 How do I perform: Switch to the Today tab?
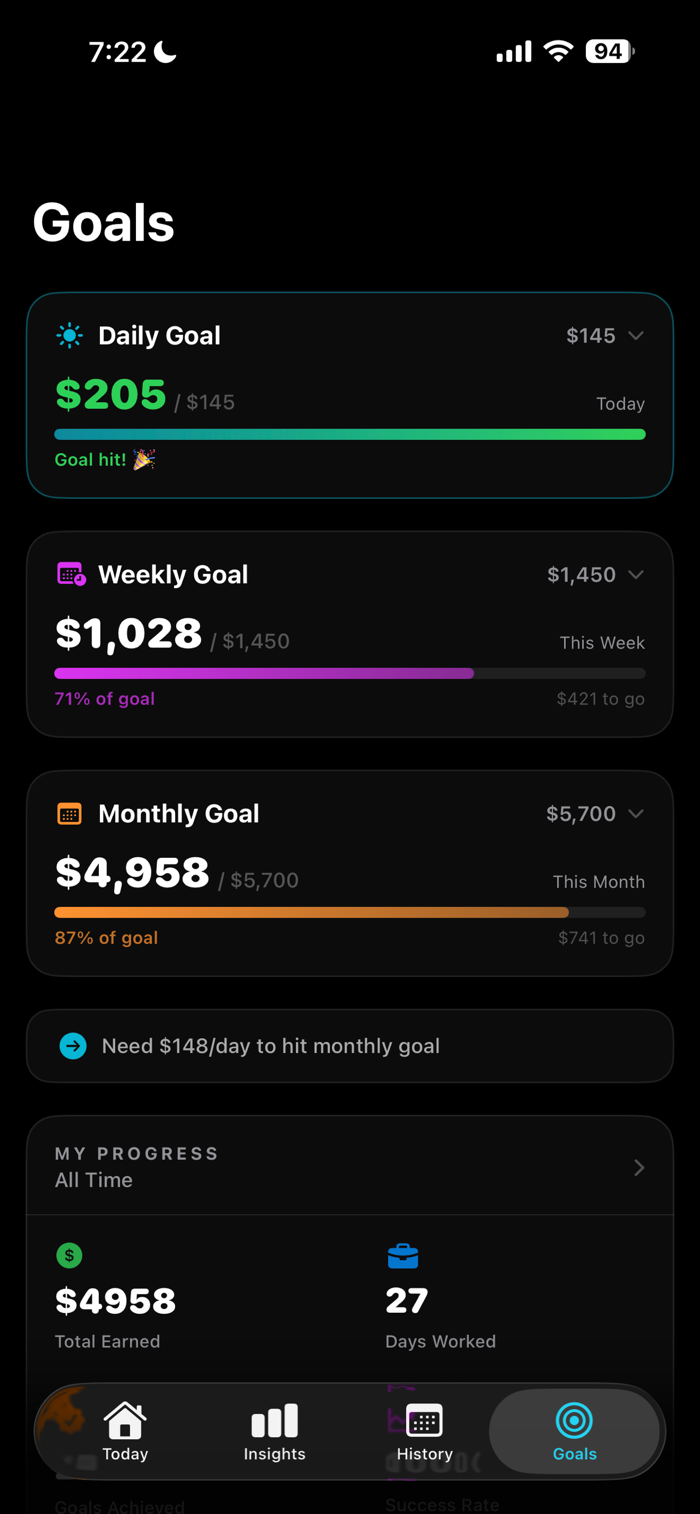pyautogui.click(x=125, y=1431)
